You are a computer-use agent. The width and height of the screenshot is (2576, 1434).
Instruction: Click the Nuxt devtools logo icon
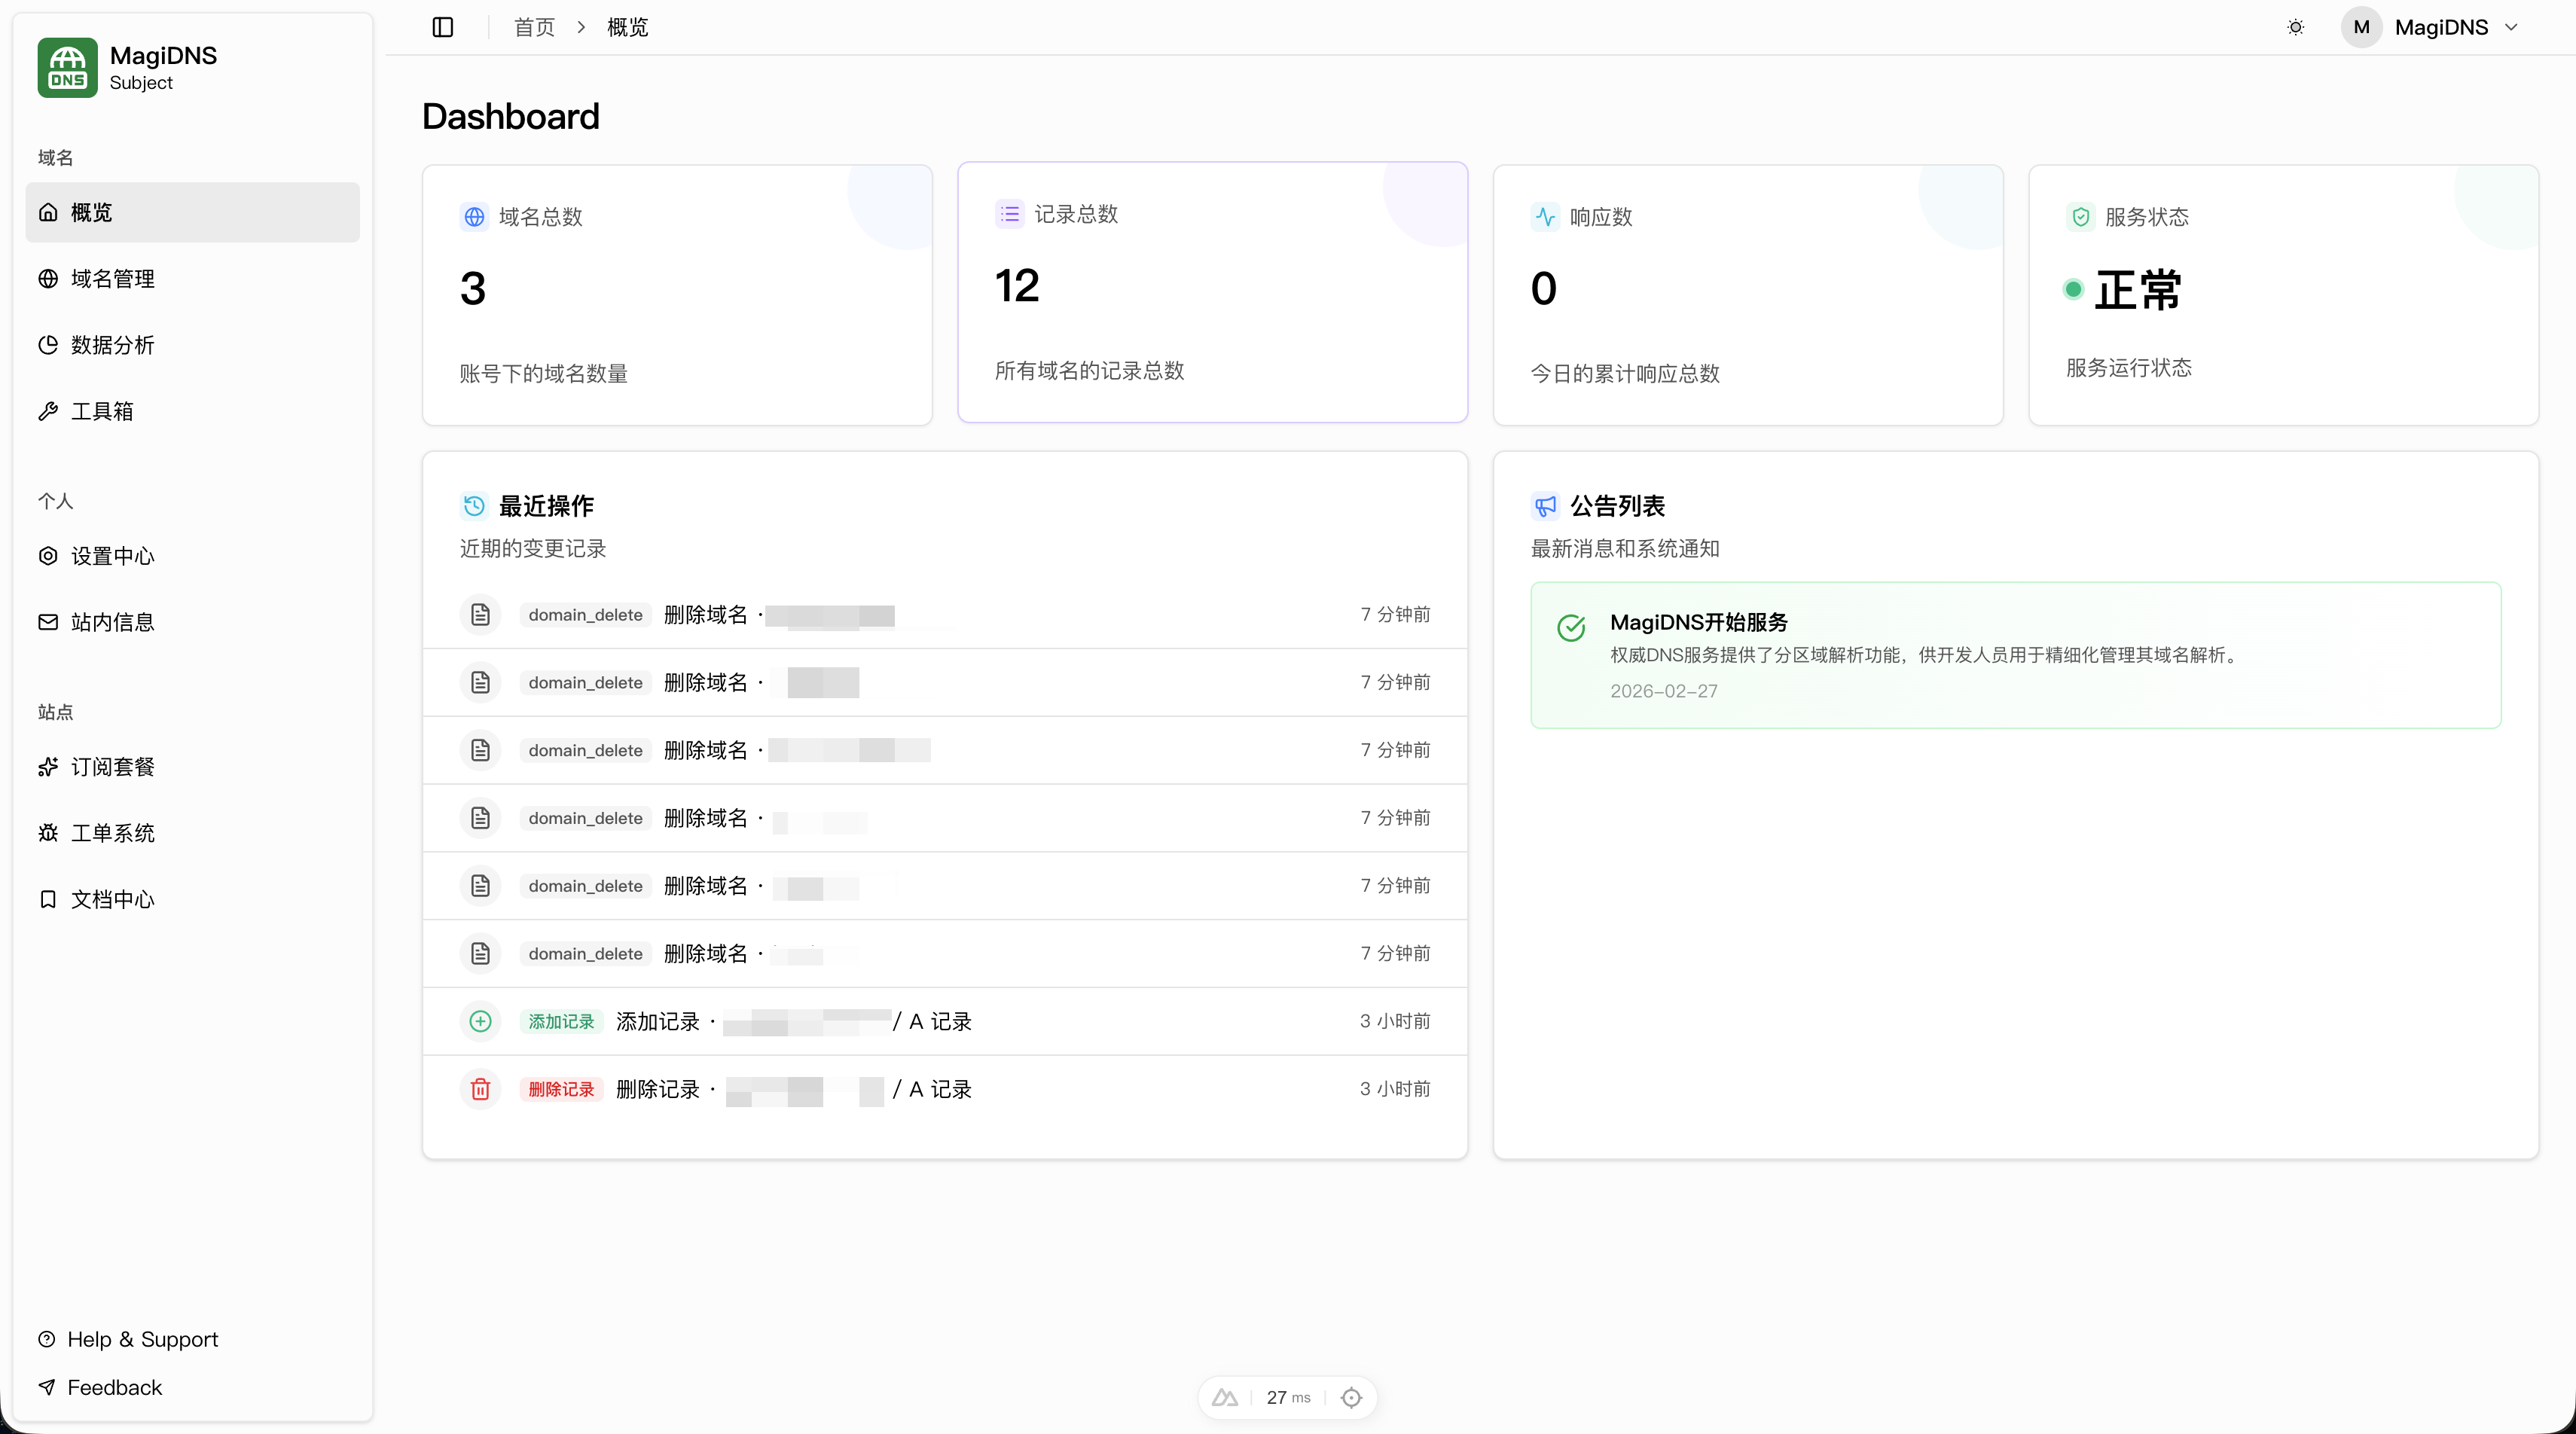coord(1225,1397)
